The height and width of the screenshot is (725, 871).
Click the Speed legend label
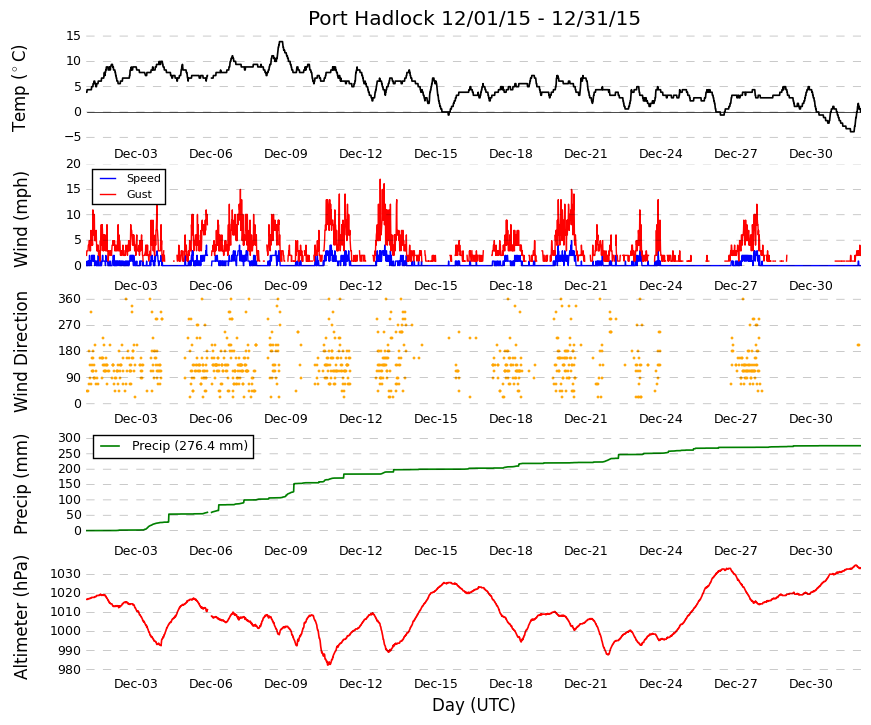(x=143, y=178)
